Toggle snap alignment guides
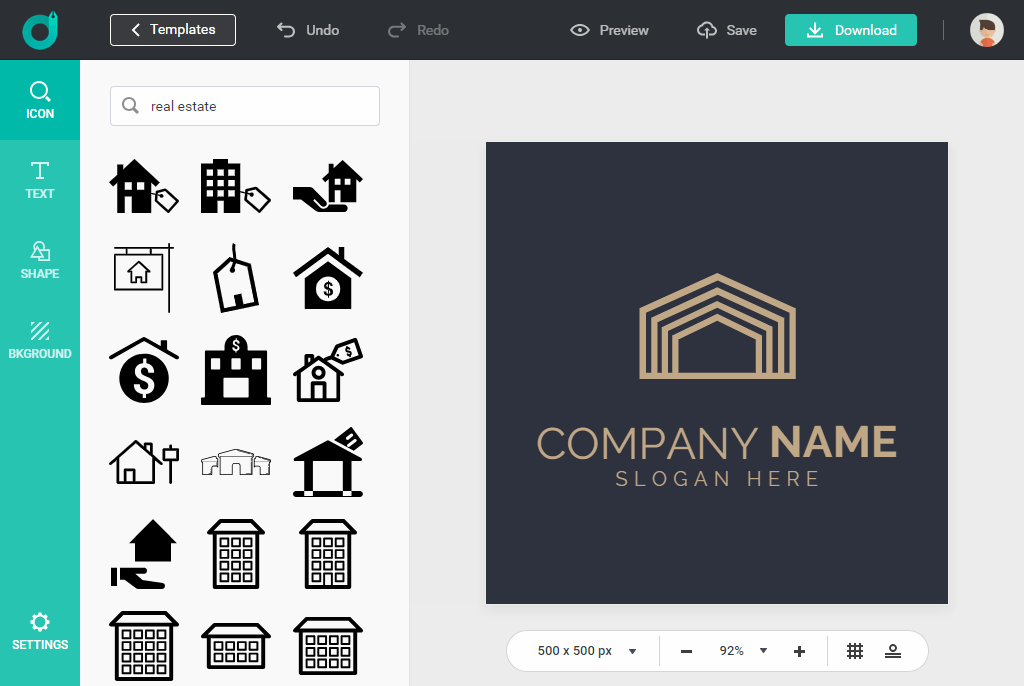Screen dimensions: 1024x686 point(892,651)
